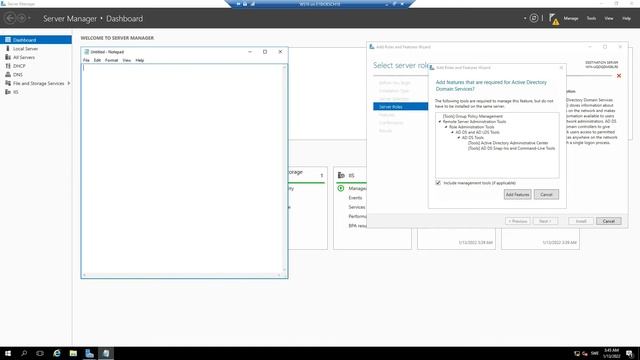Open Local Server icon in sidebar
This screenshot has width=640, height=360.
[8, 49]
